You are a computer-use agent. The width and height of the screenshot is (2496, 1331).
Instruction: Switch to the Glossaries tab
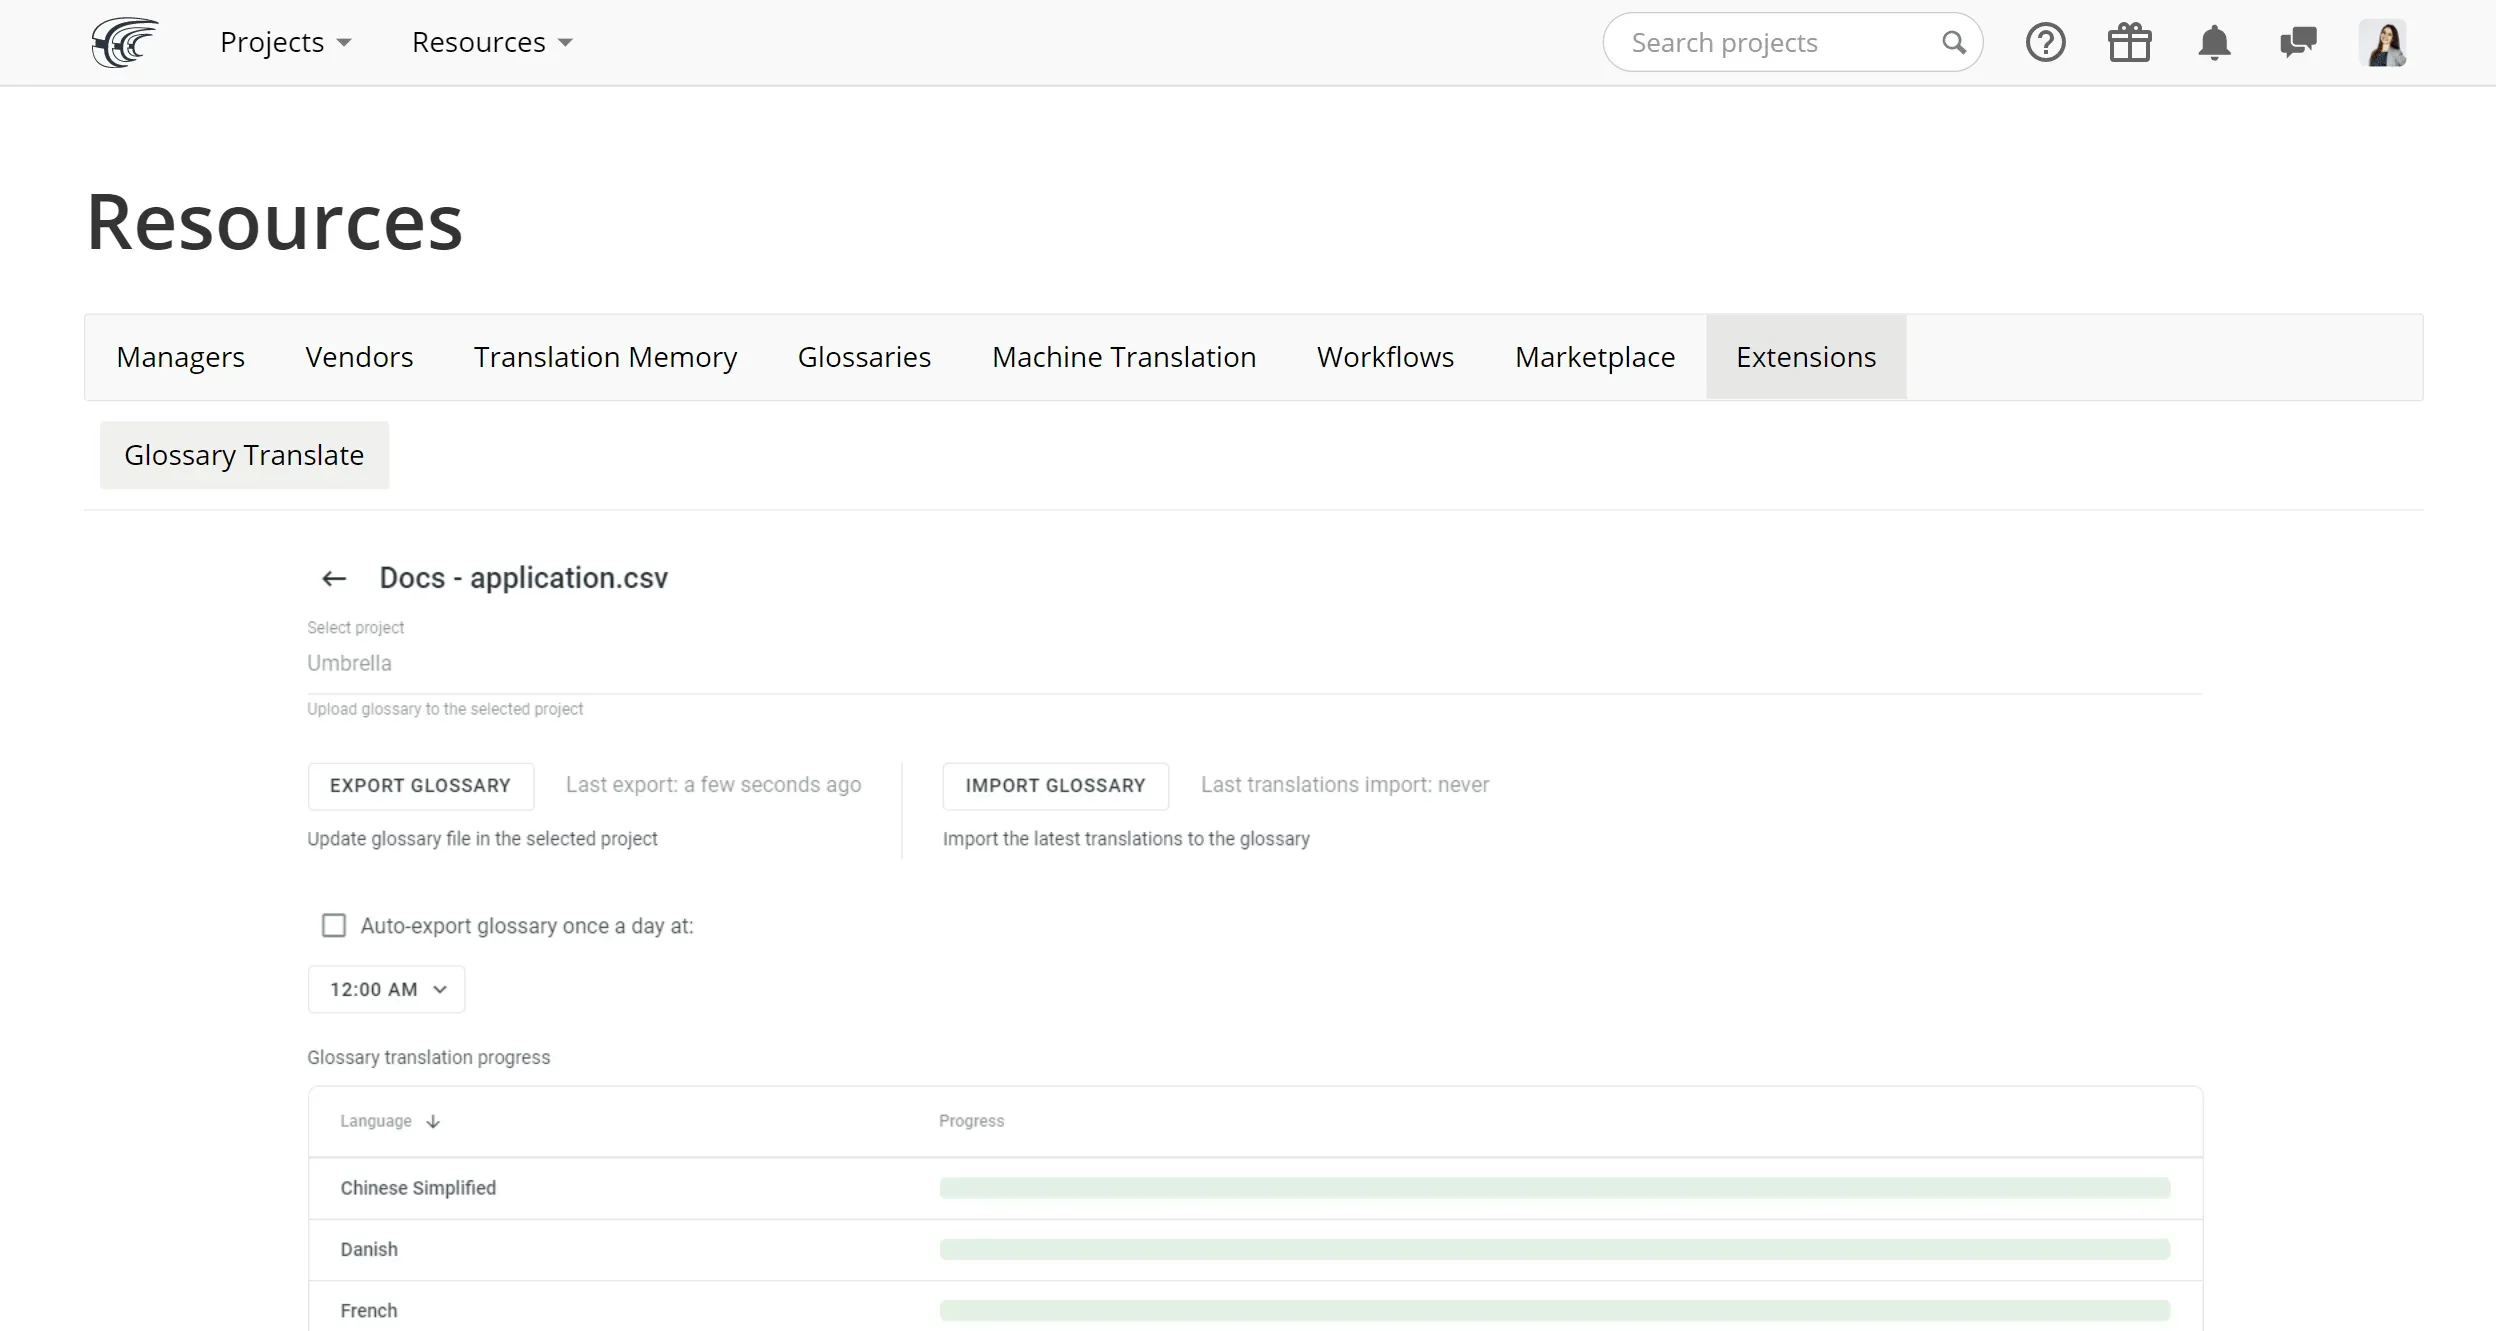tap(864, 357)
